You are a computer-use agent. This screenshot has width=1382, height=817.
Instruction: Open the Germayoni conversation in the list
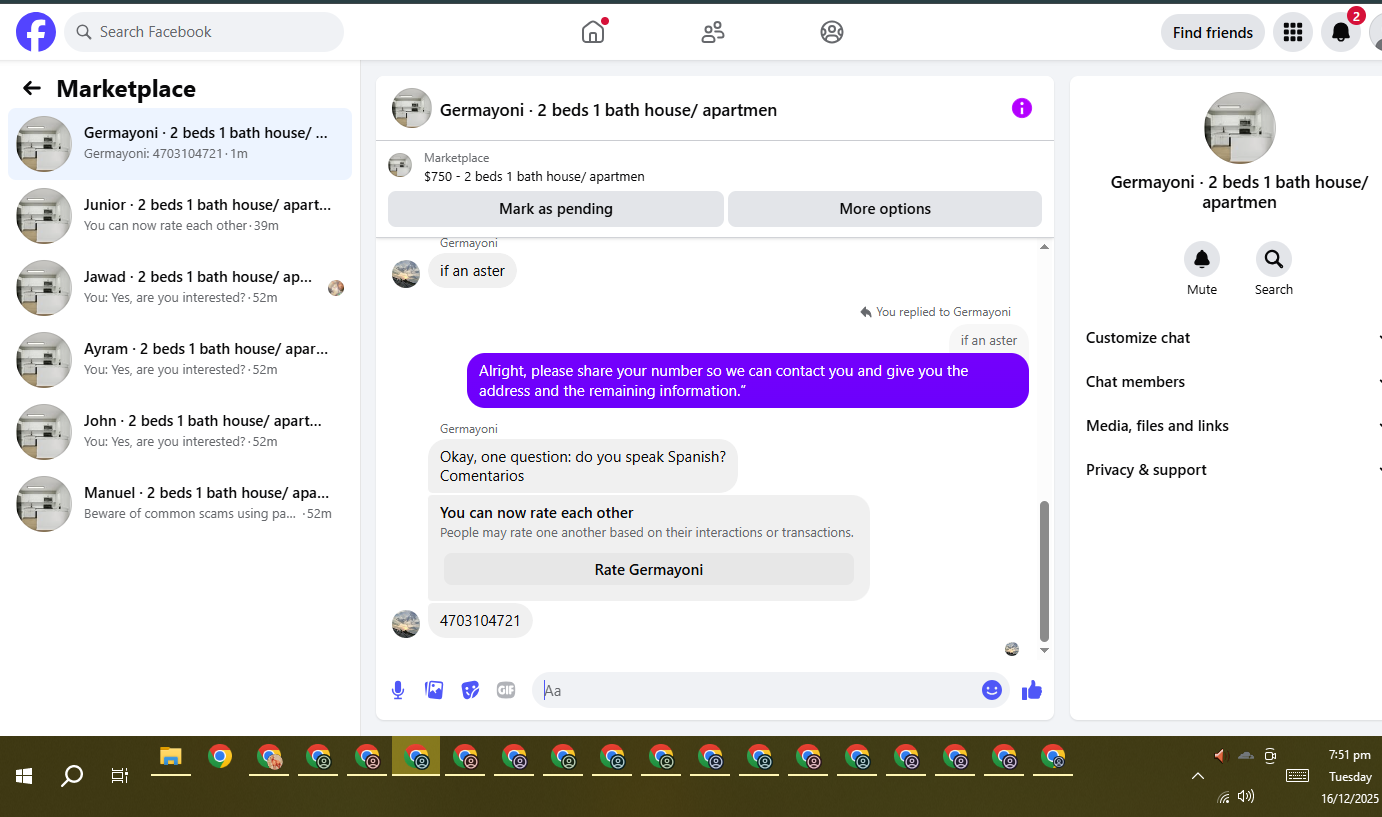pos(180,144)
